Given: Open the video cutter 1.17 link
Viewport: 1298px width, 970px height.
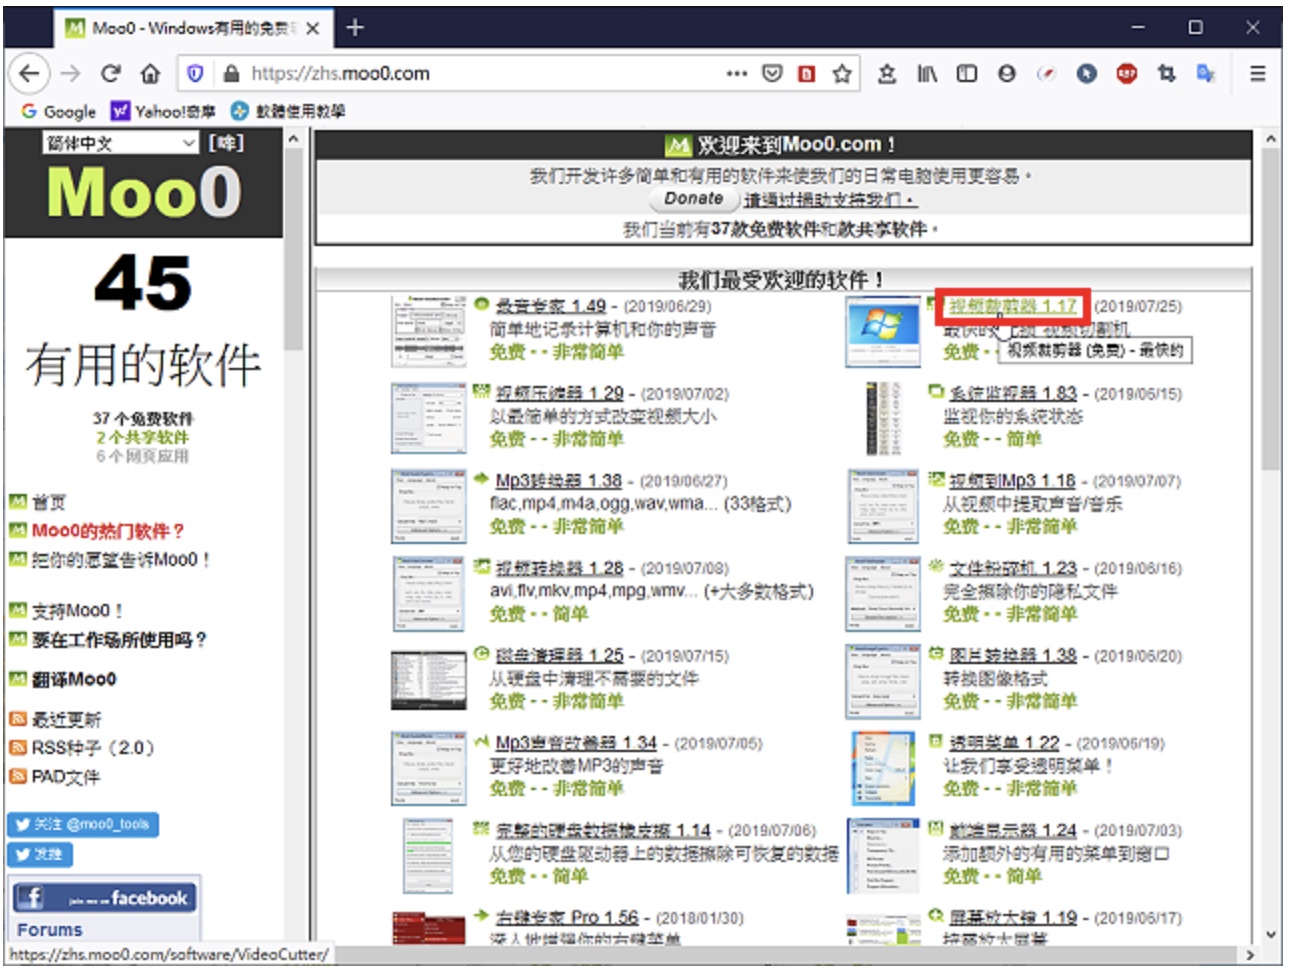Looking at the screenshot, I should (x=1012, y=306).
